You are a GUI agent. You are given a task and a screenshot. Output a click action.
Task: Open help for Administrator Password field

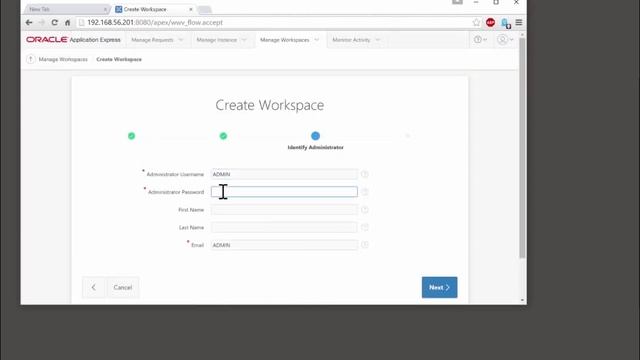tap(364, 192)
